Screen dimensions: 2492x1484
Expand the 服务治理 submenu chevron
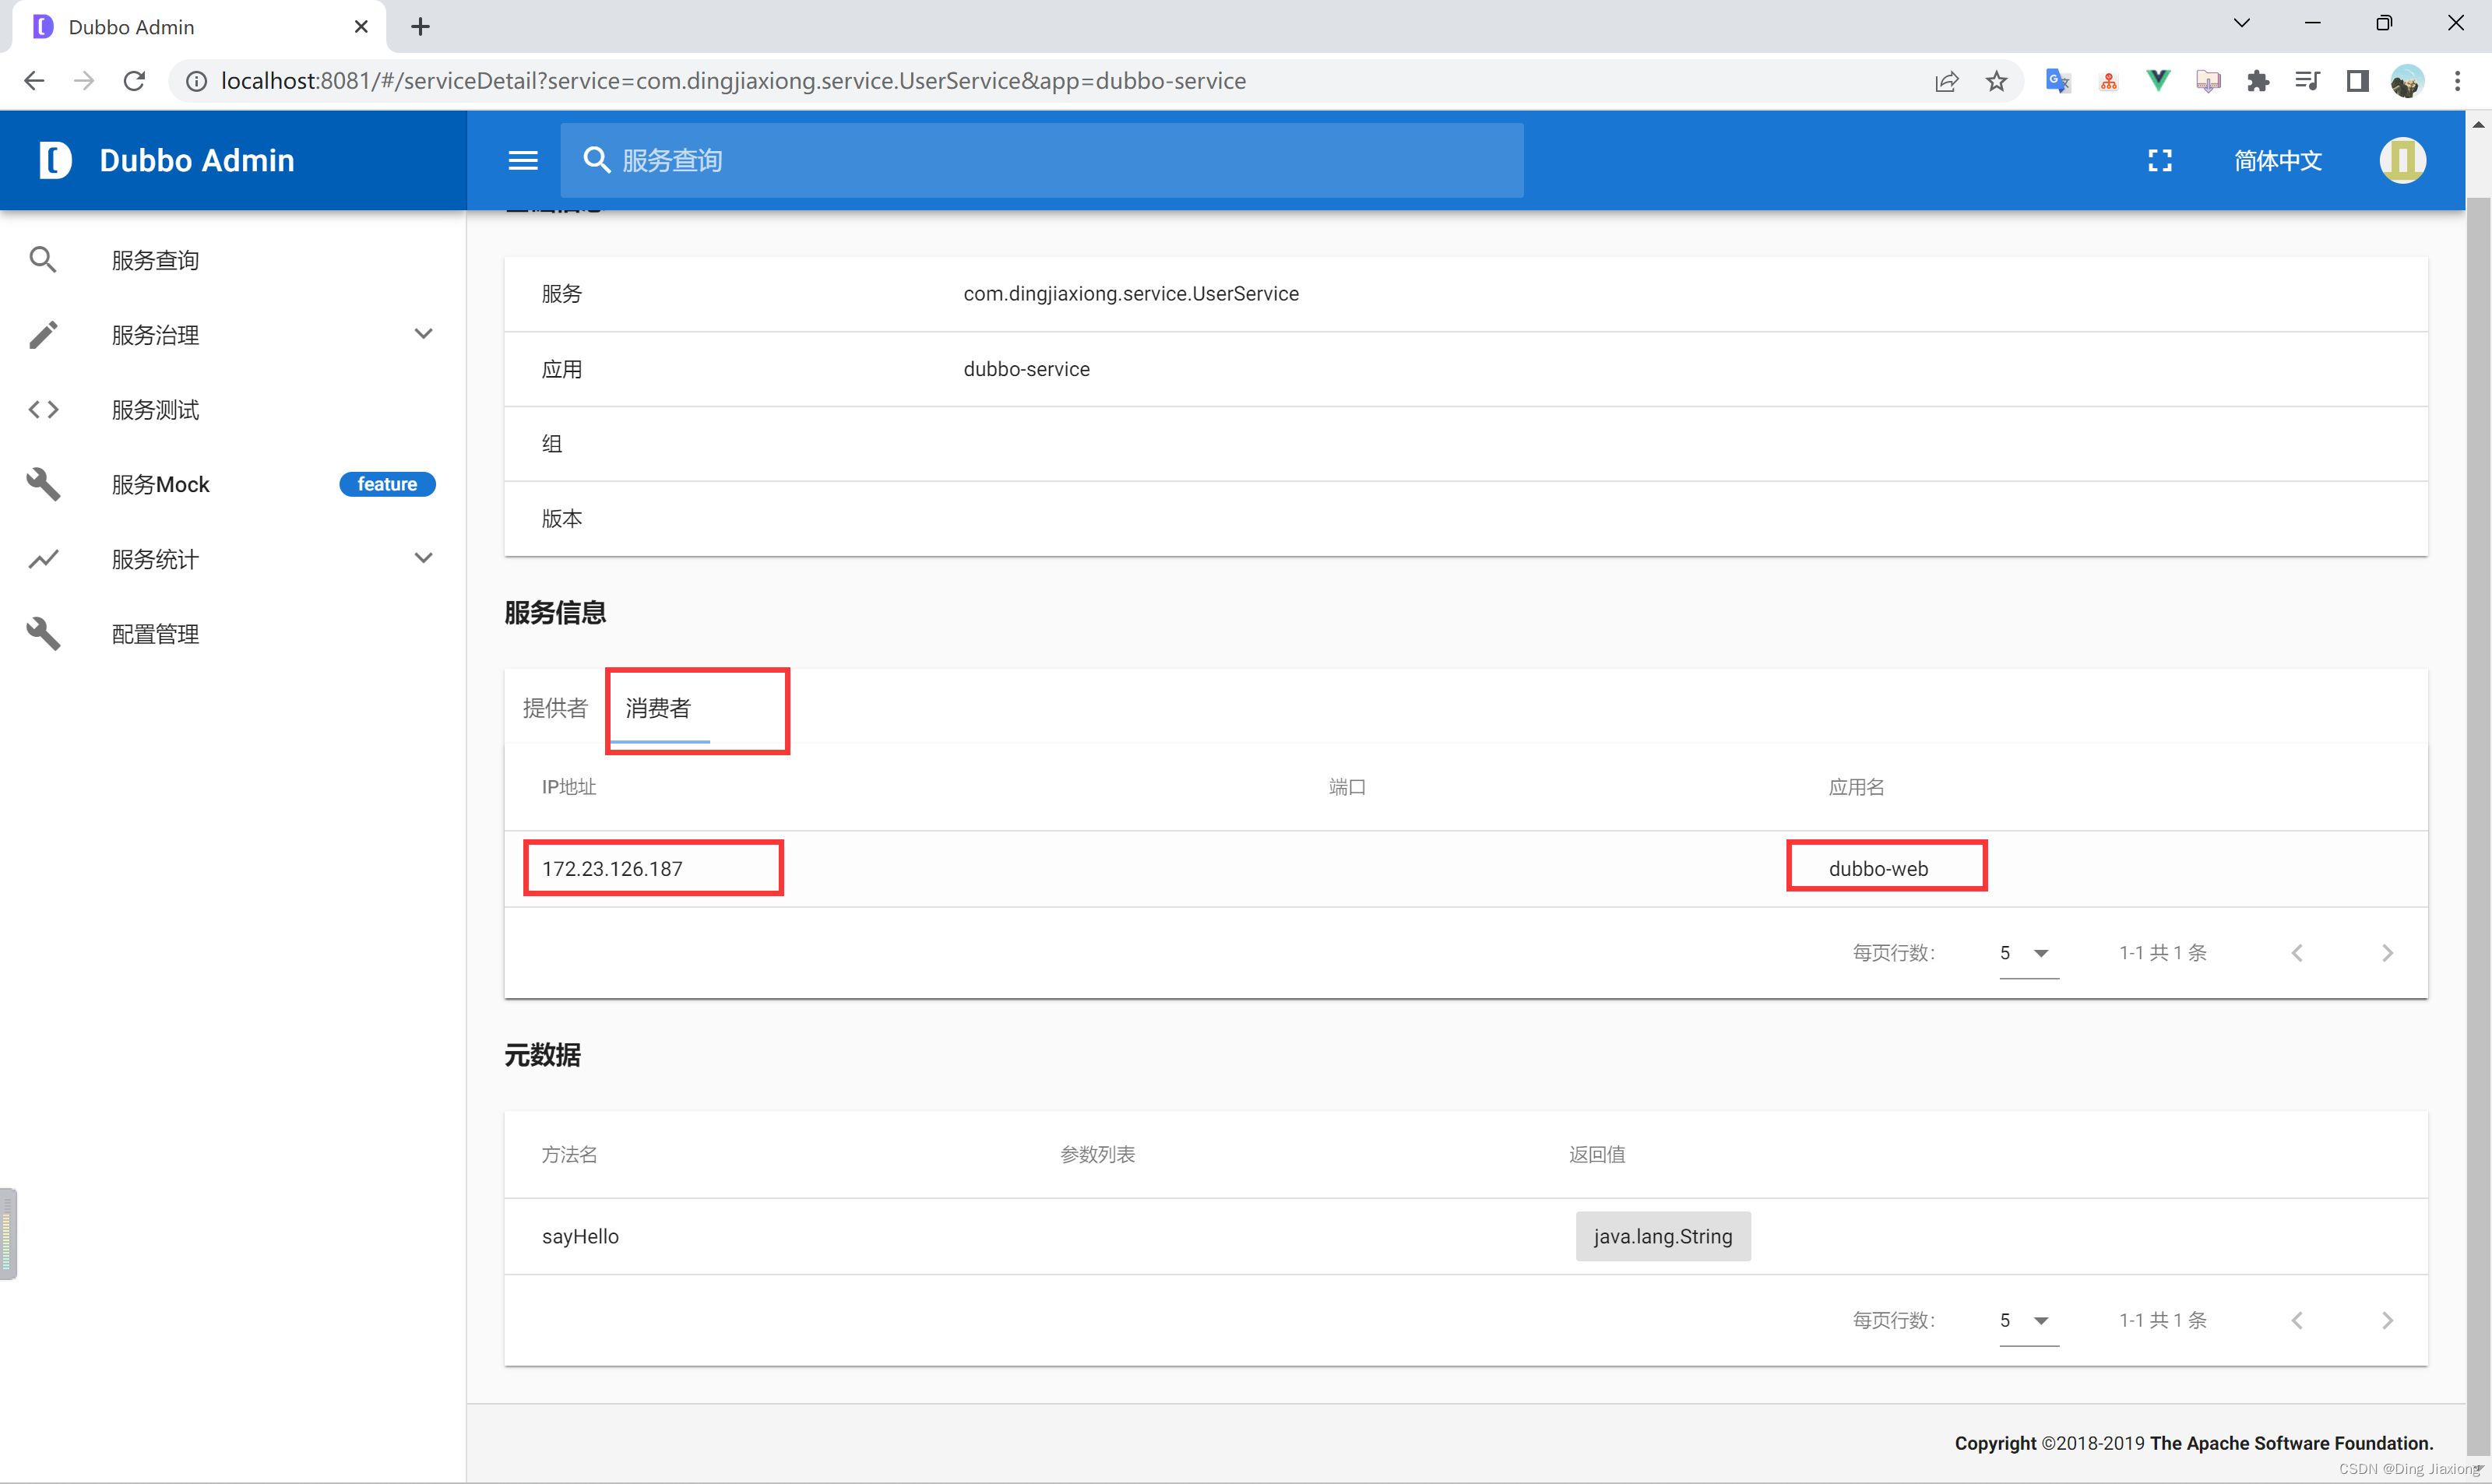tap(423, 334)
